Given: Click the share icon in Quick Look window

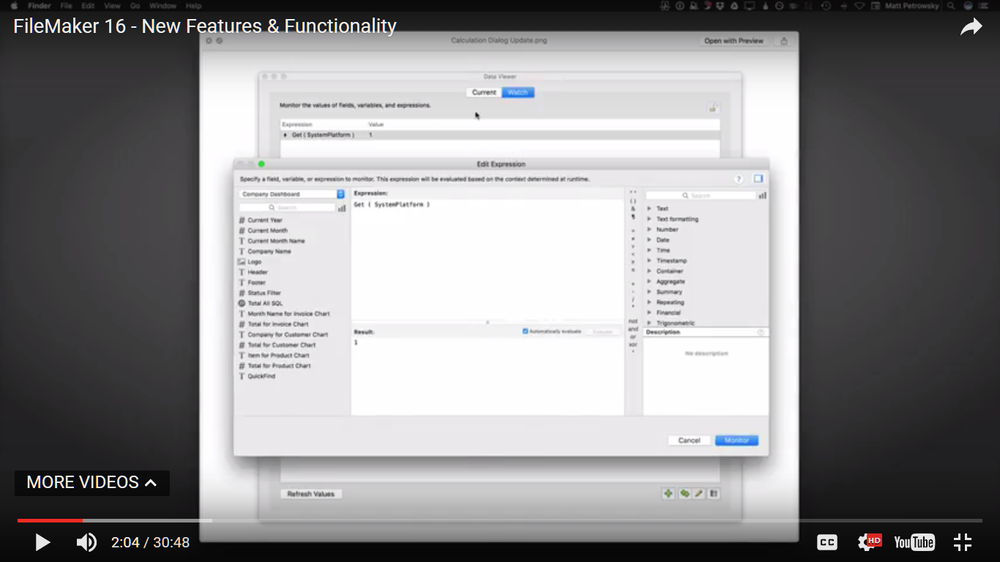Looking at the screenshot, I should (x=784, y=41).
